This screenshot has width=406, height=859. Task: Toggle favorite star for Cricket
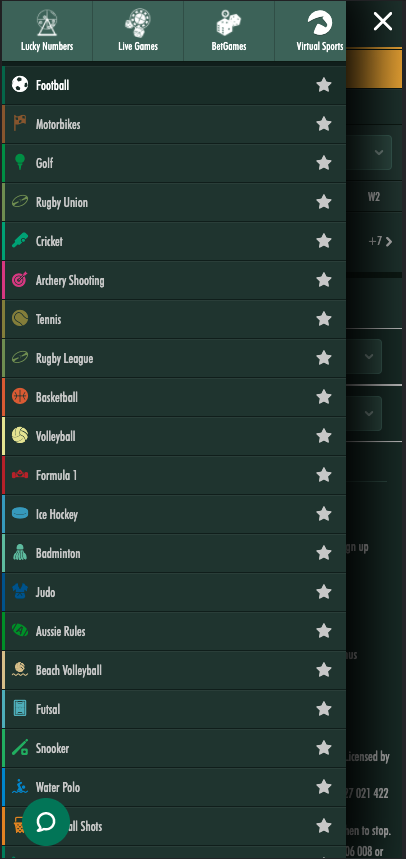point(324,240)
